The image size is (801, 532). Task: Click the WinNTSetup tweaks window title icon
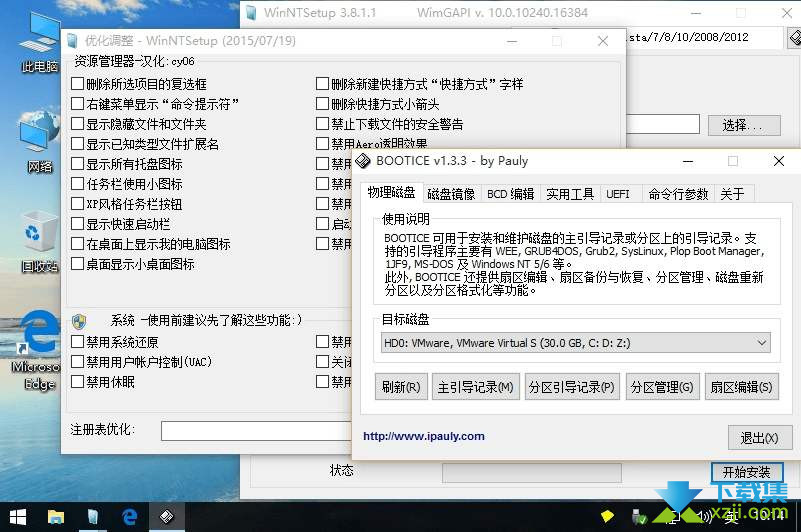(x=72, y=41)
